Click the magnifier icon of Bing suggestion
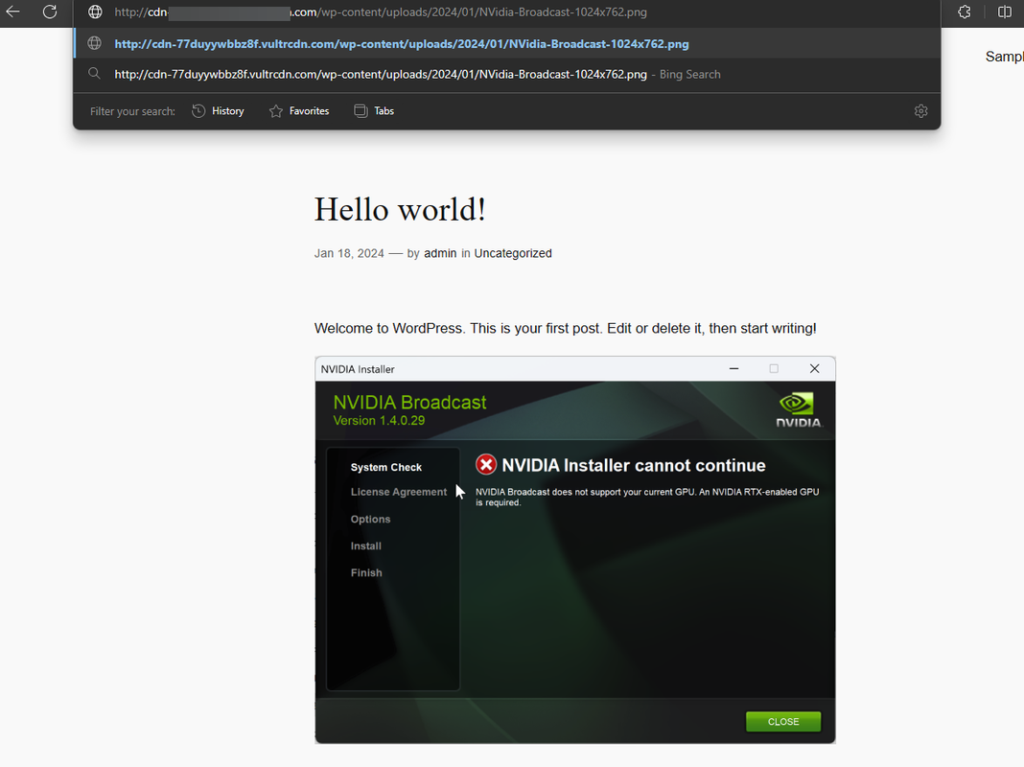This screenshot has width=1024, height=767. (x=94, y=74)
